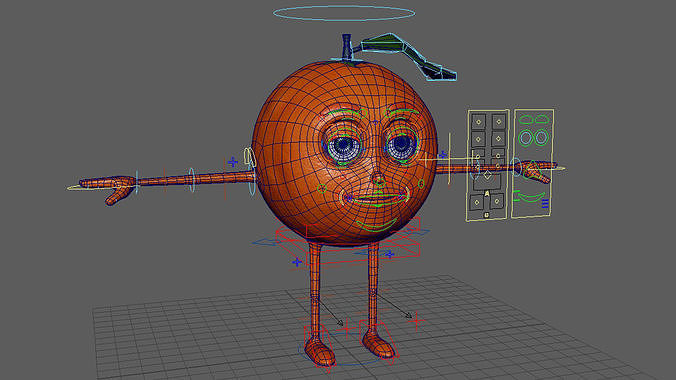The height and width of the screenshot is (380, 676).
Task: Select cyan wrist ring near the control panels
Action: [x=516, y=167]
